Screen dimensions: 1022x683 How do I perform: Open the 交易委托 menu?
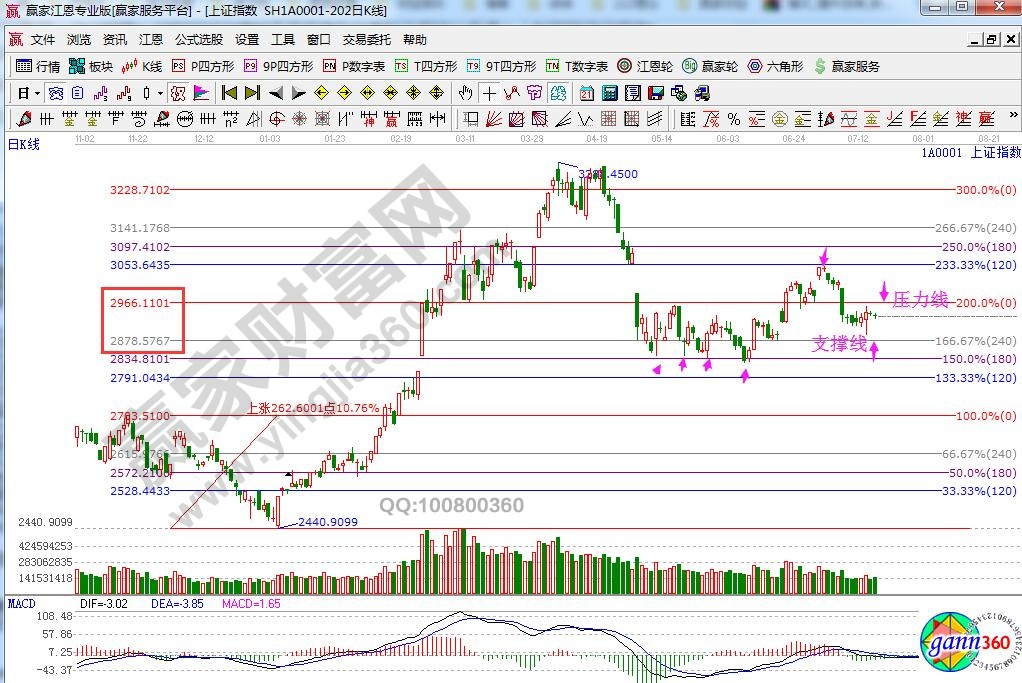366,40
